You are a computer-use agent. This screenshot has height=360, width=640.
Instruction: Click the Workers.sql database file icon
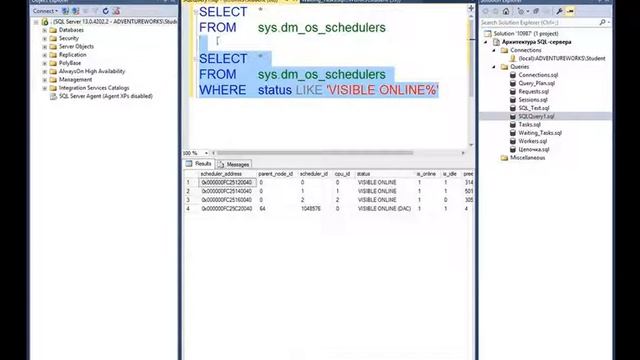(x=513, y=141)
